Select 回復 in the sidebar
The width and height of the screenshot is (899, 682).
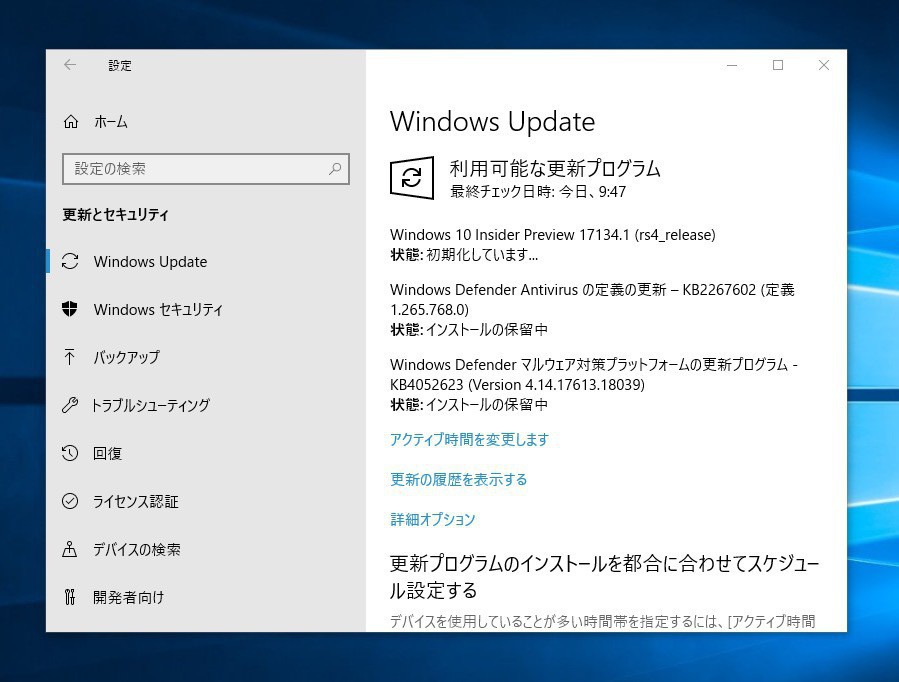click(108, 453)
